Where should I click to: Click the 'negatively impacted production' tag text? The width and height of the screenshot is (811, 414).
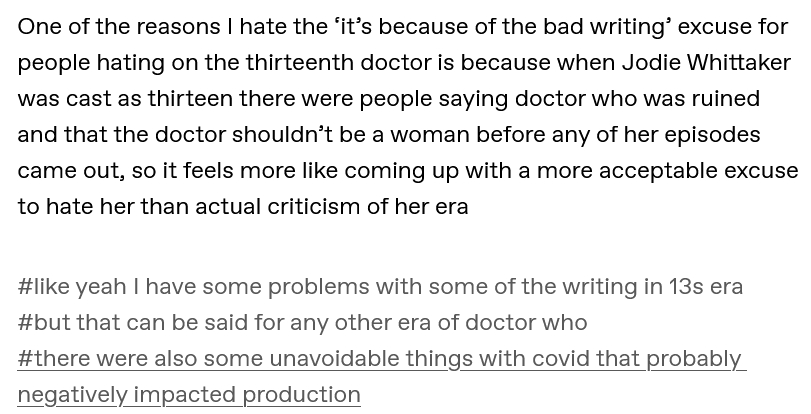pos(189,395)
